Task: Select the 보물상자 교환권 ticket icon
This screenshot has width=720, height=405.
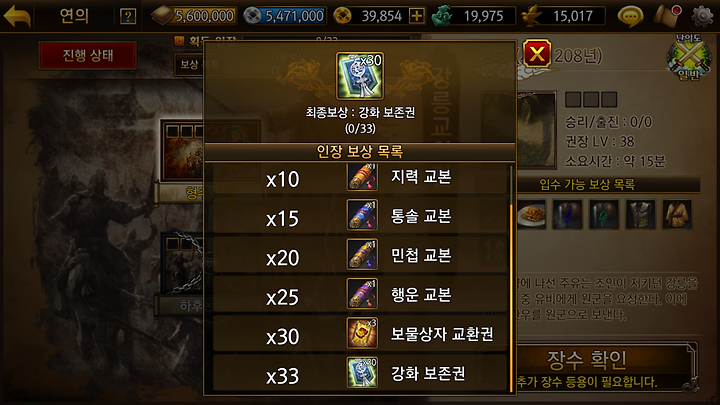Action: point(362,333)
